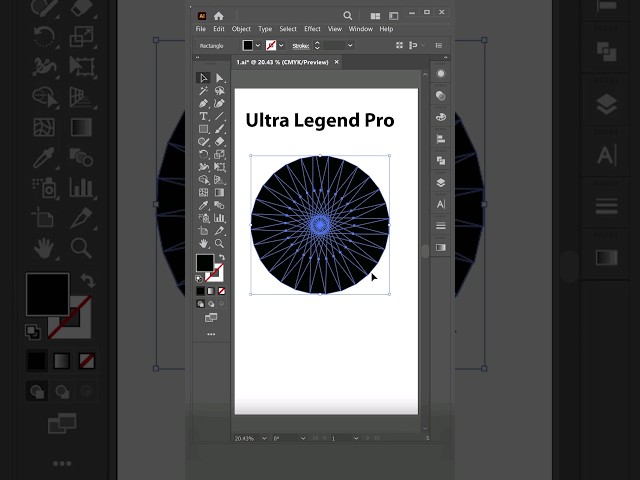This screenshot has height=480, width=640.
Task: Open the artboard navigation dropdown
Action: [356, 438]
